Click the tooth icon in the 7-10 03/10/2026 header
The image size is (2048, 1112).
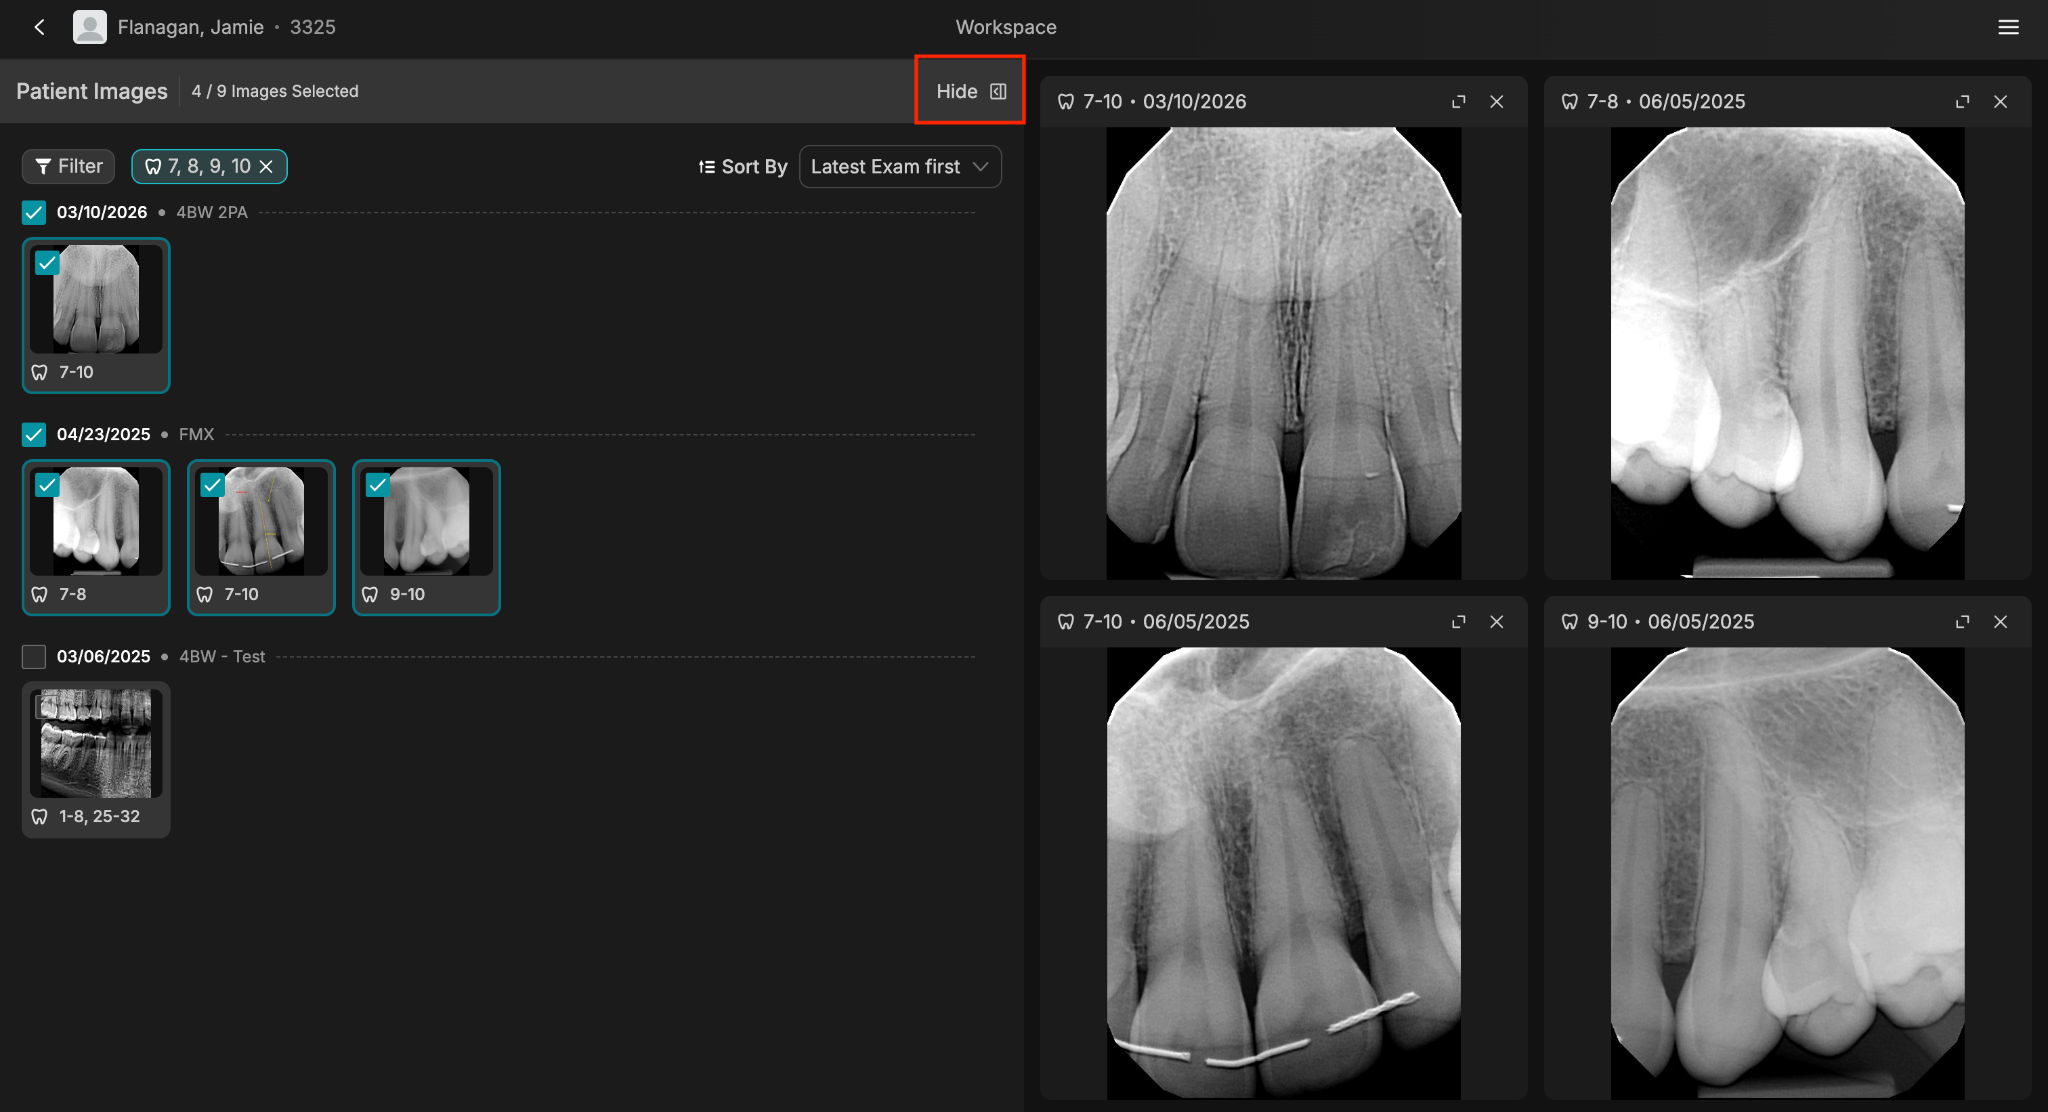[1066, 101]
